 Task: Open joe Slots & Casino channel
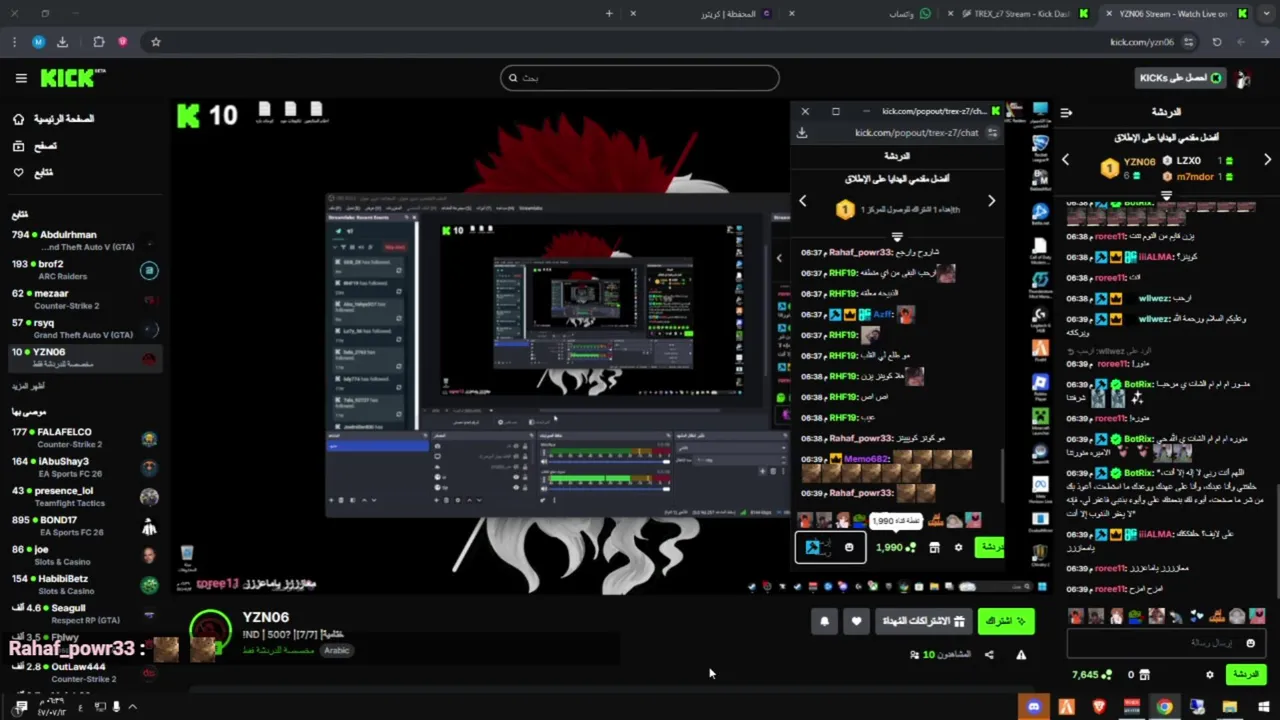(85, 555)
